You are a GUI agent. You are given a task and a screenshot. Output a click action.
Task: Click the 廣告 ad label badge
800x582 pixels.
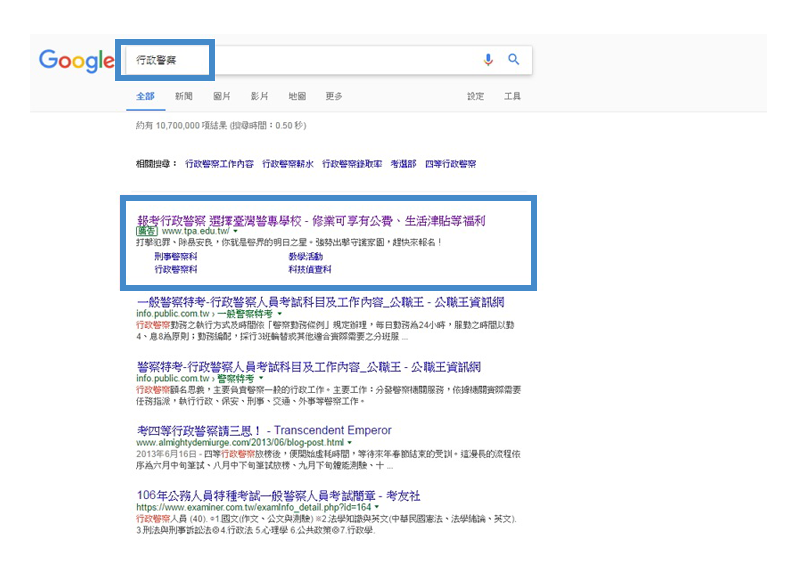tap(147, 231)
